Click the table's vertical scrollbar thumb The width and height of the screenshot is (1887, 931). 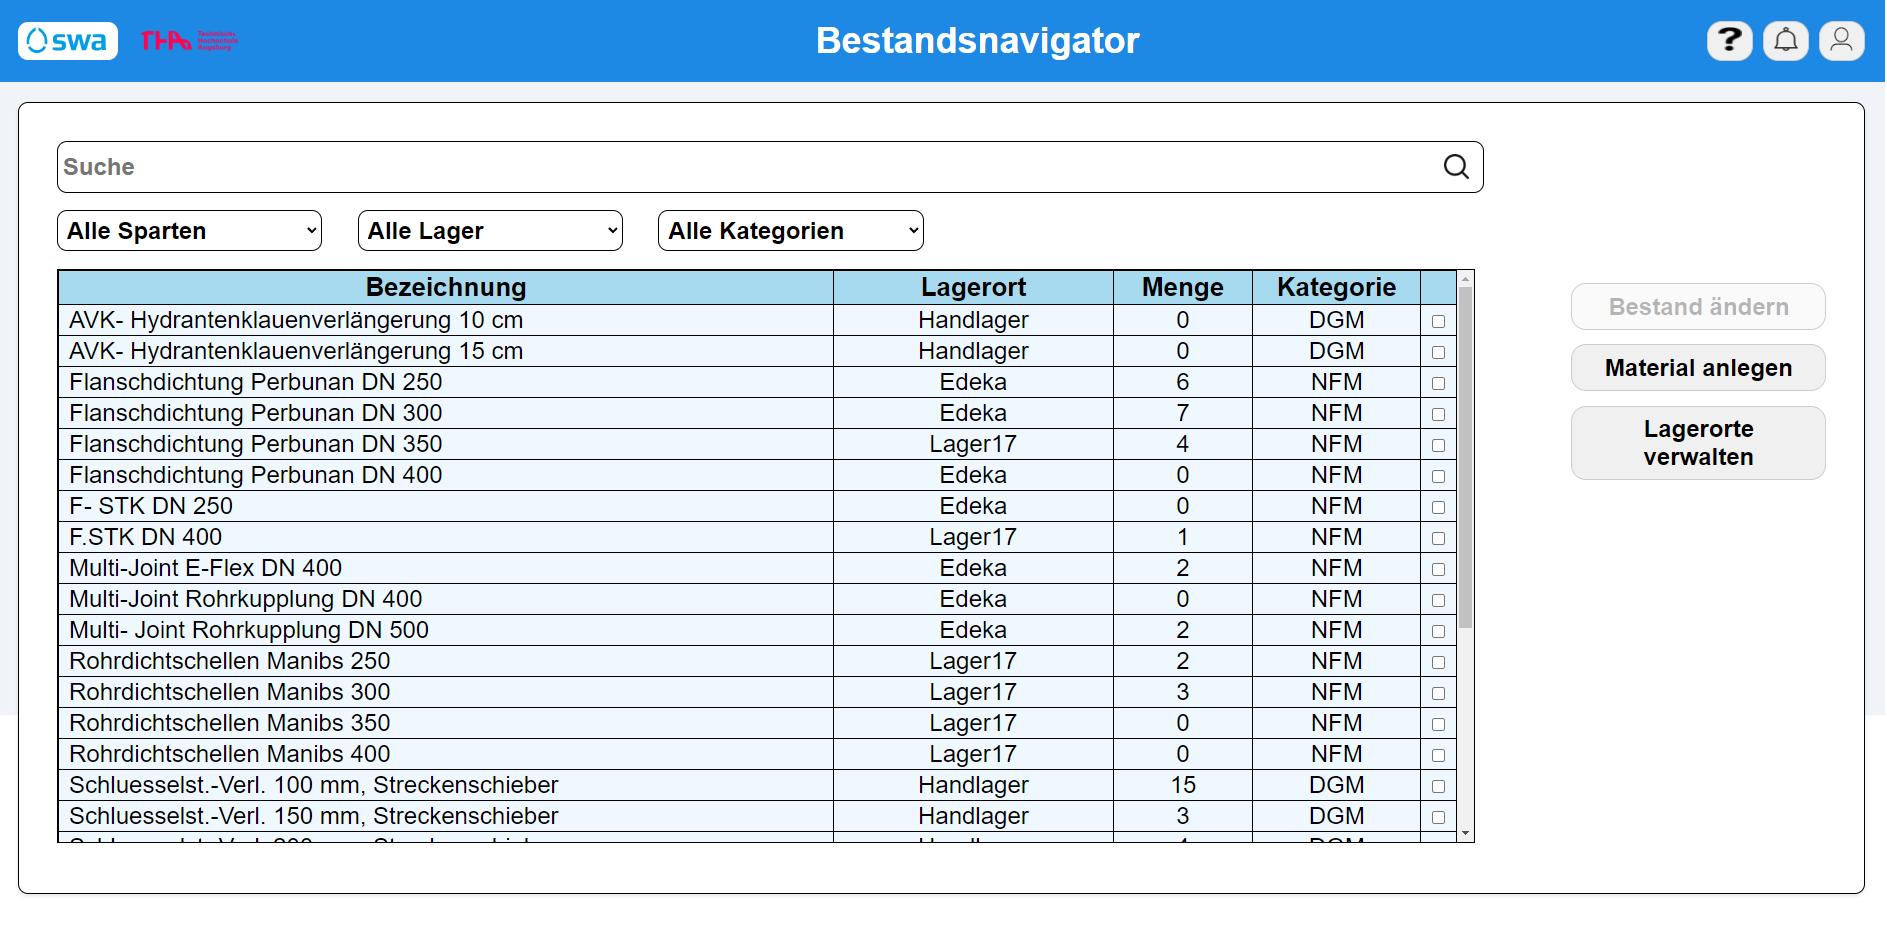(x=1465, y=457)
